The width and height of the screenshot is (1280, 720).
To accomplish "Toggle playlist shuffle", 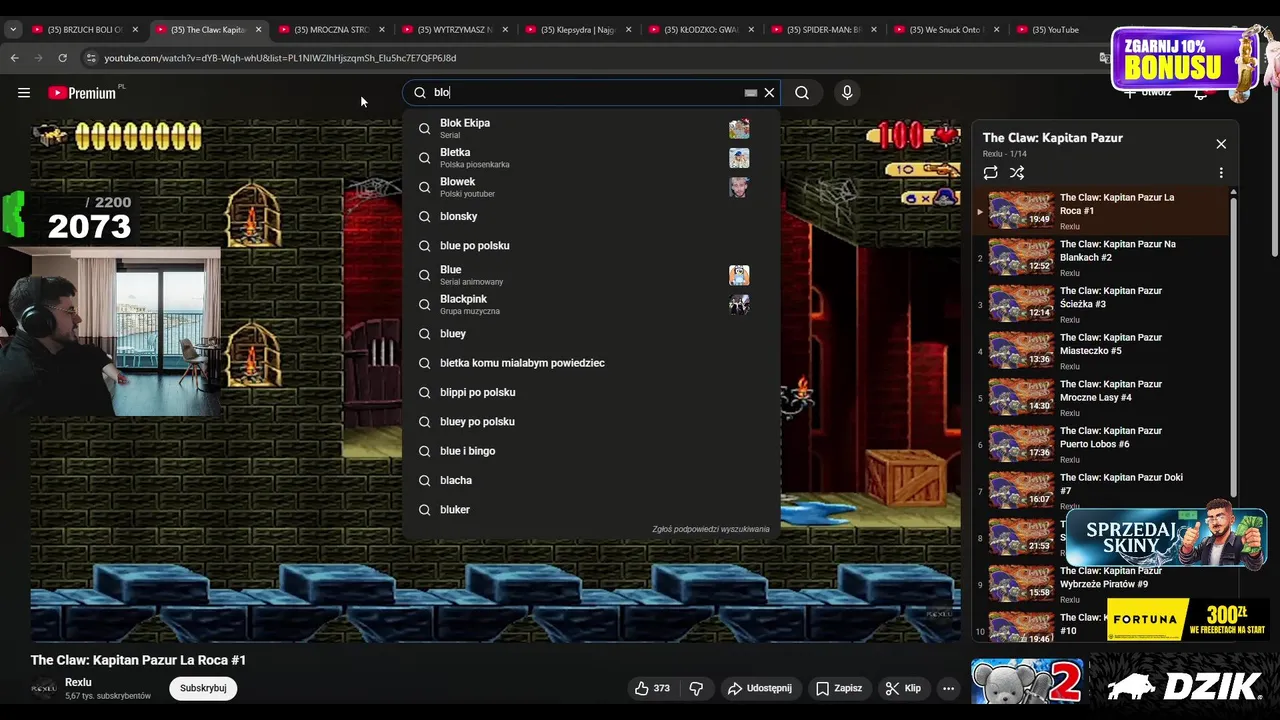I will (1017, 173).
